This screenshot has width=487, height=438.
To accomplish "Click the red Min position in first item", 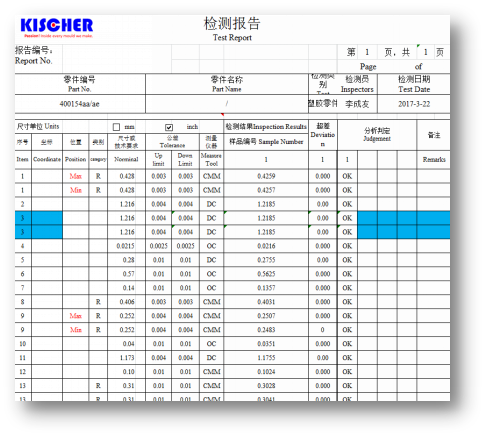I will (76, 190).
